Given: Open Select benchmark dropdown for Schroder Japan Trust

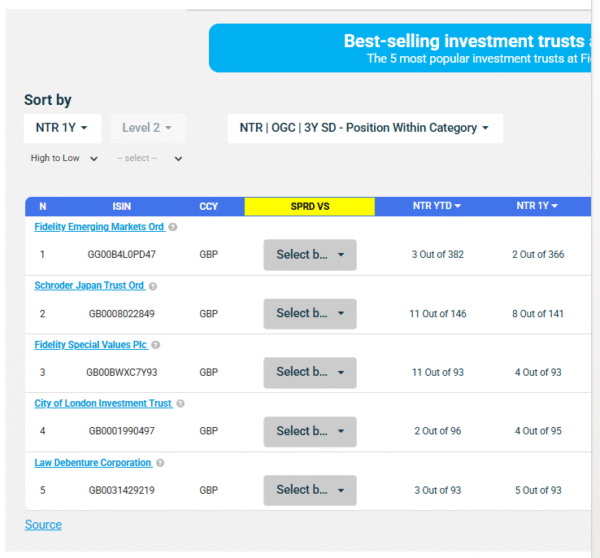Looking at the screenshot, I should [x=310, y=314].
